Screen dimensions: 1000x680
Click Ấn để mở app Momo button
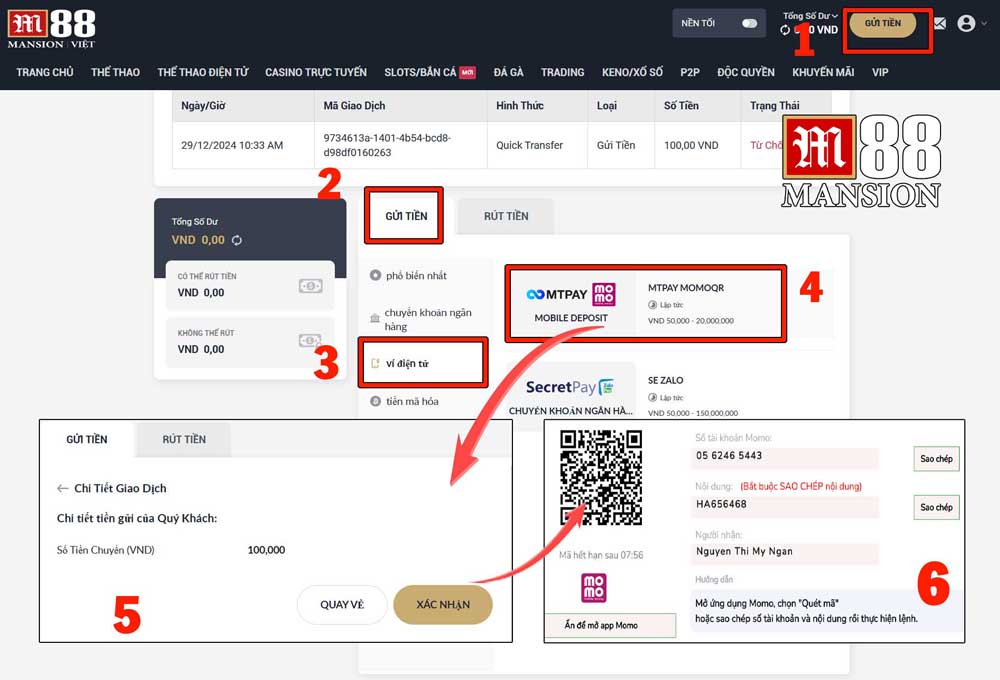click(610, 625)
